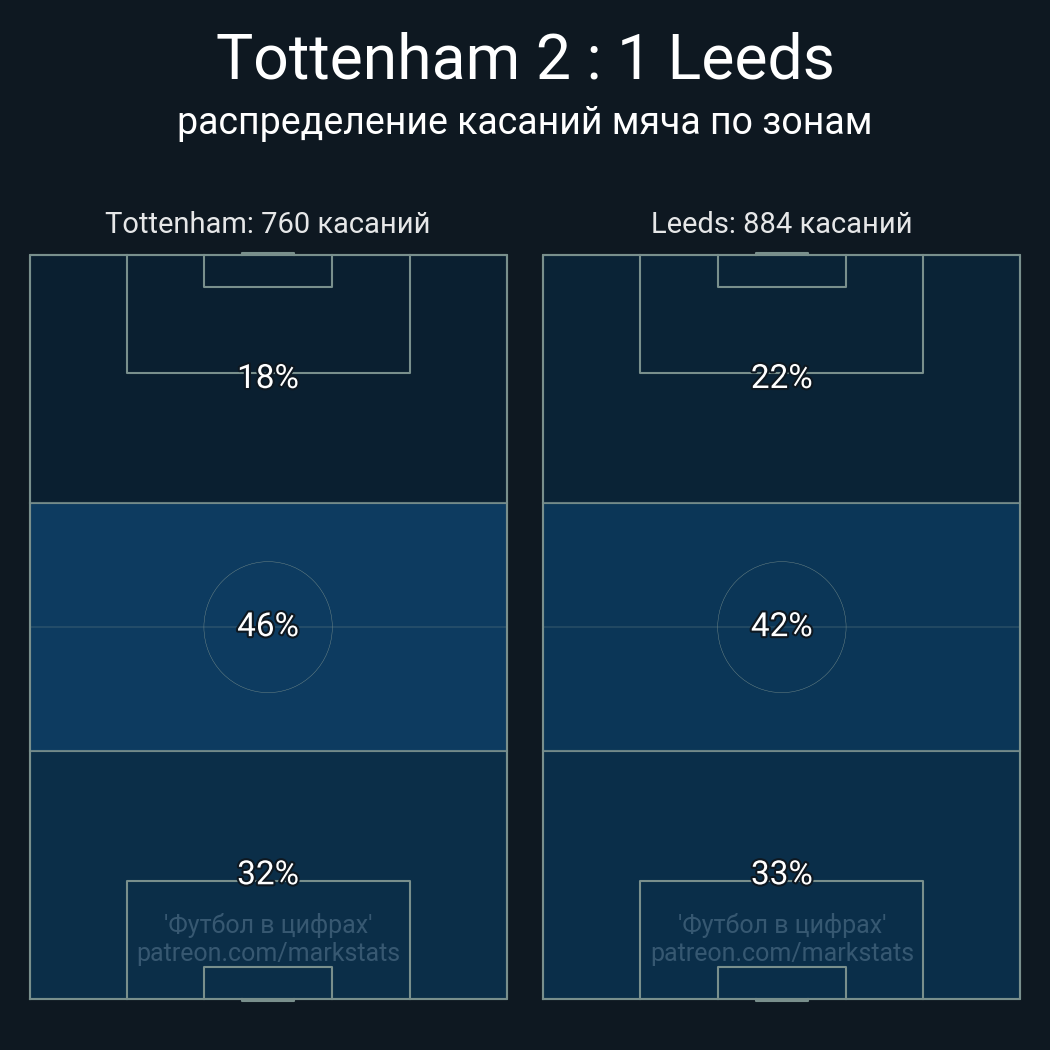Click Tottenham's 46% midfield zone value
Screen dimensions: 1050x1050
(x=268, y=625)
